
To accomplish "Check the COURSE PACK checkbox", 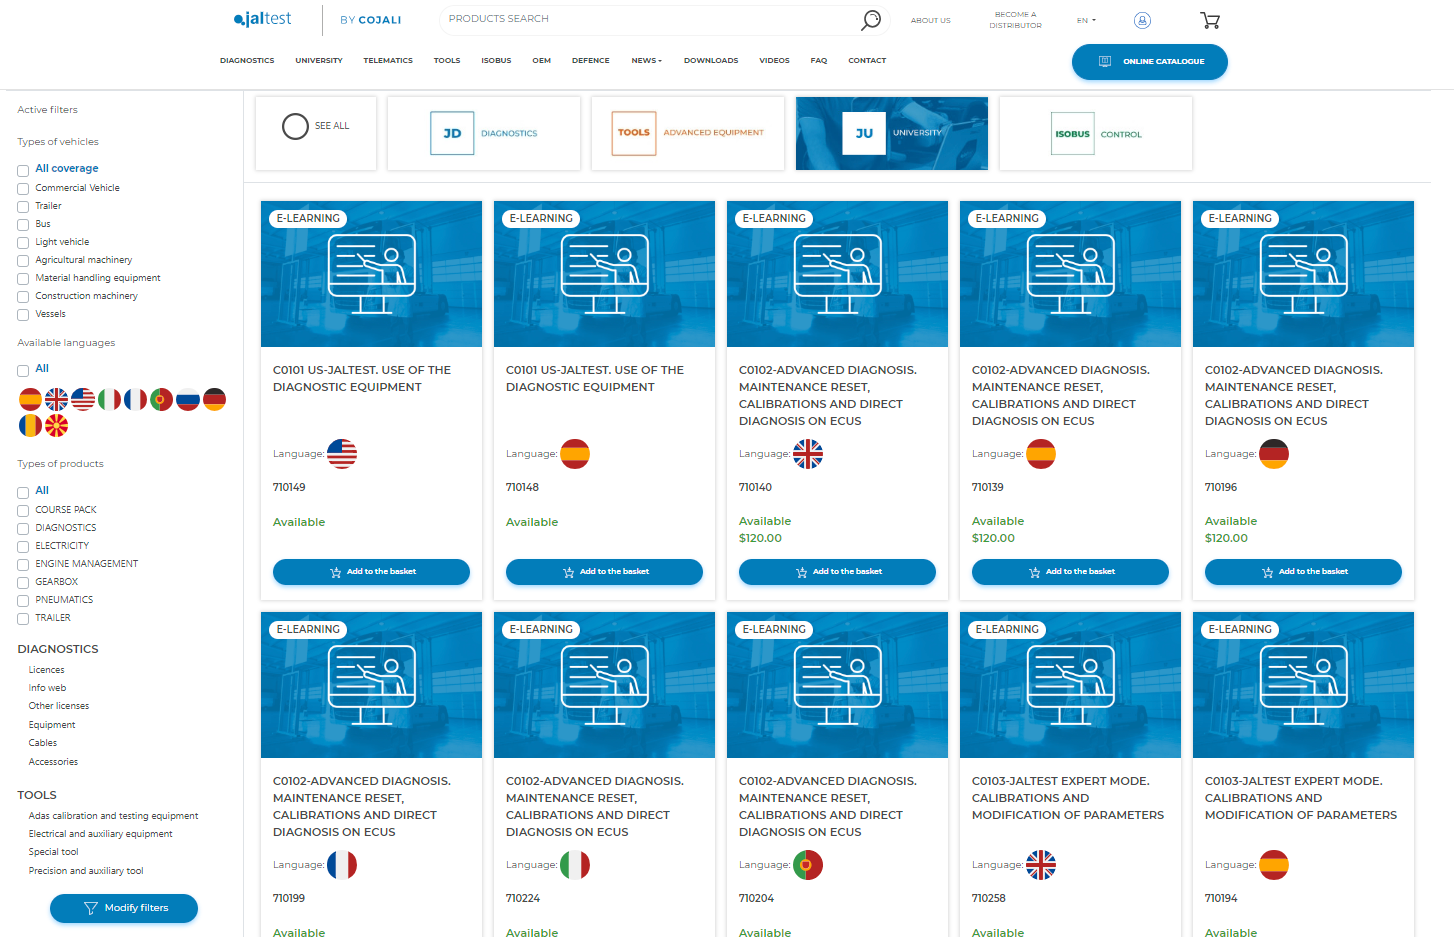I will (x=23, y=511).
